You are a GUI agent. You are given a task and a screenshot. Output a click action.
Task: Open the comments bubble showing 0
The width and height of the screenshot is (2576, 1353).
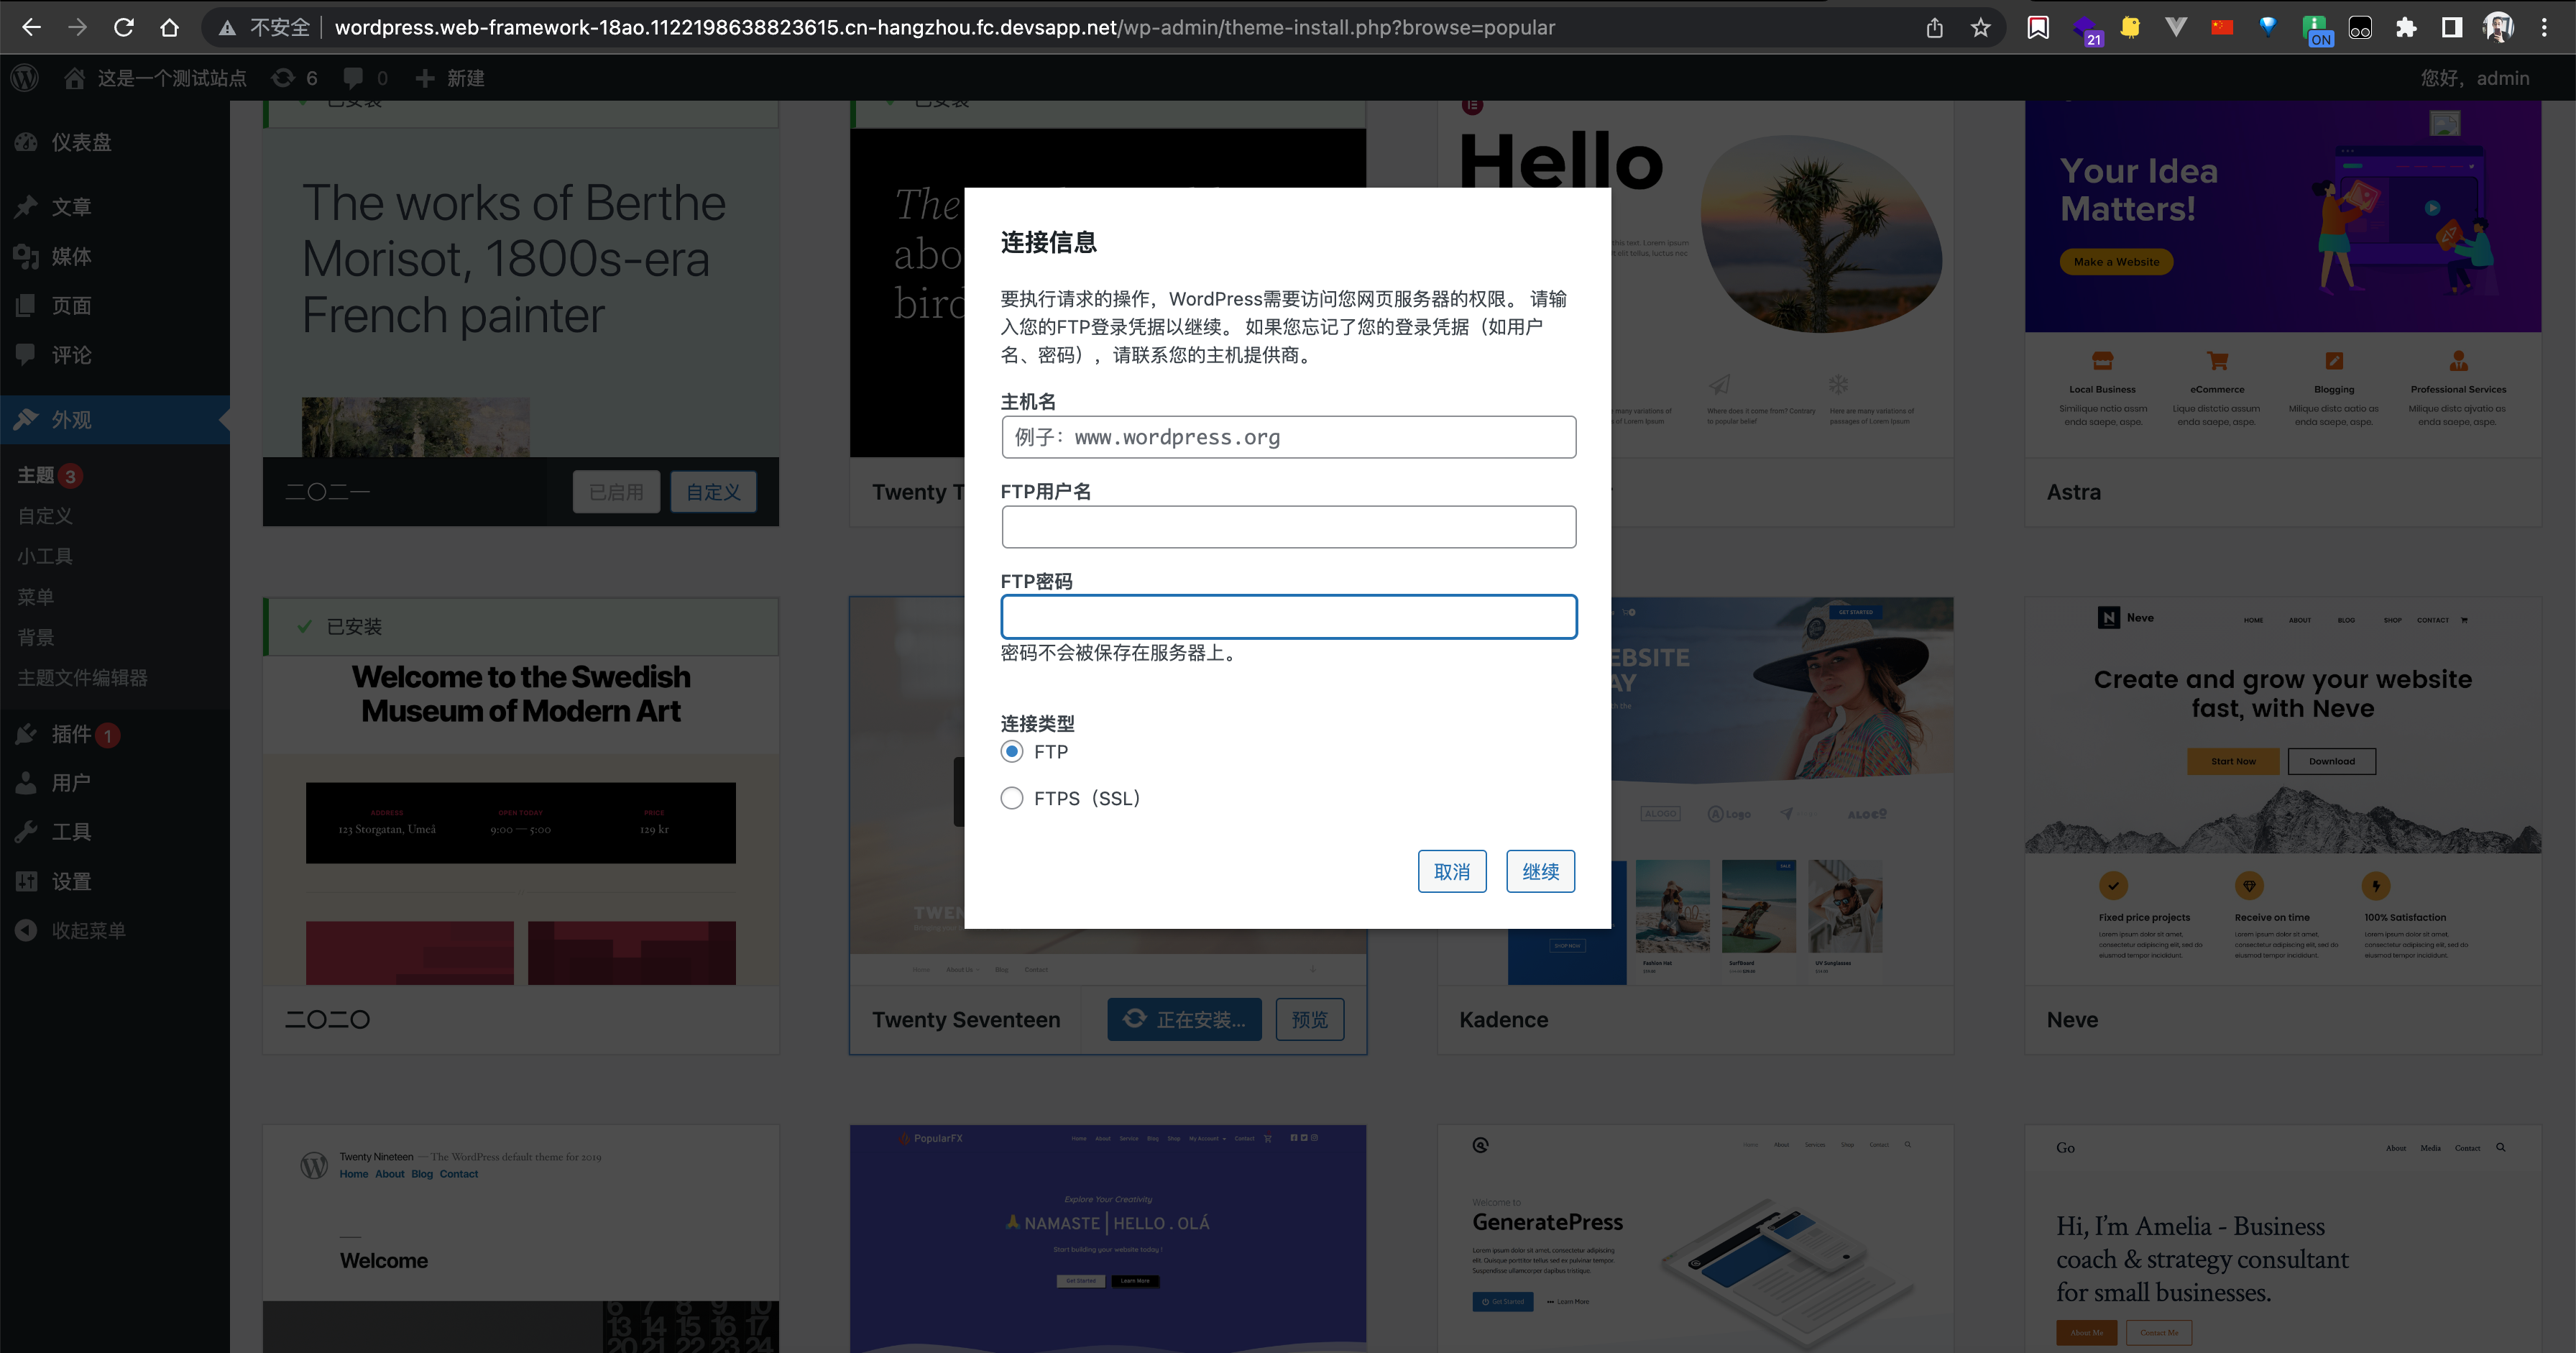365,77
